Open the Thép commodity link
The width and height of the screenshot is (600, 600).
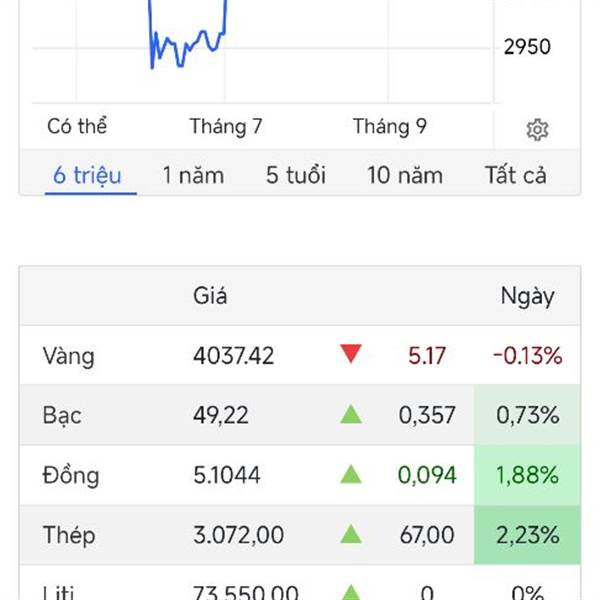[67, 535]
